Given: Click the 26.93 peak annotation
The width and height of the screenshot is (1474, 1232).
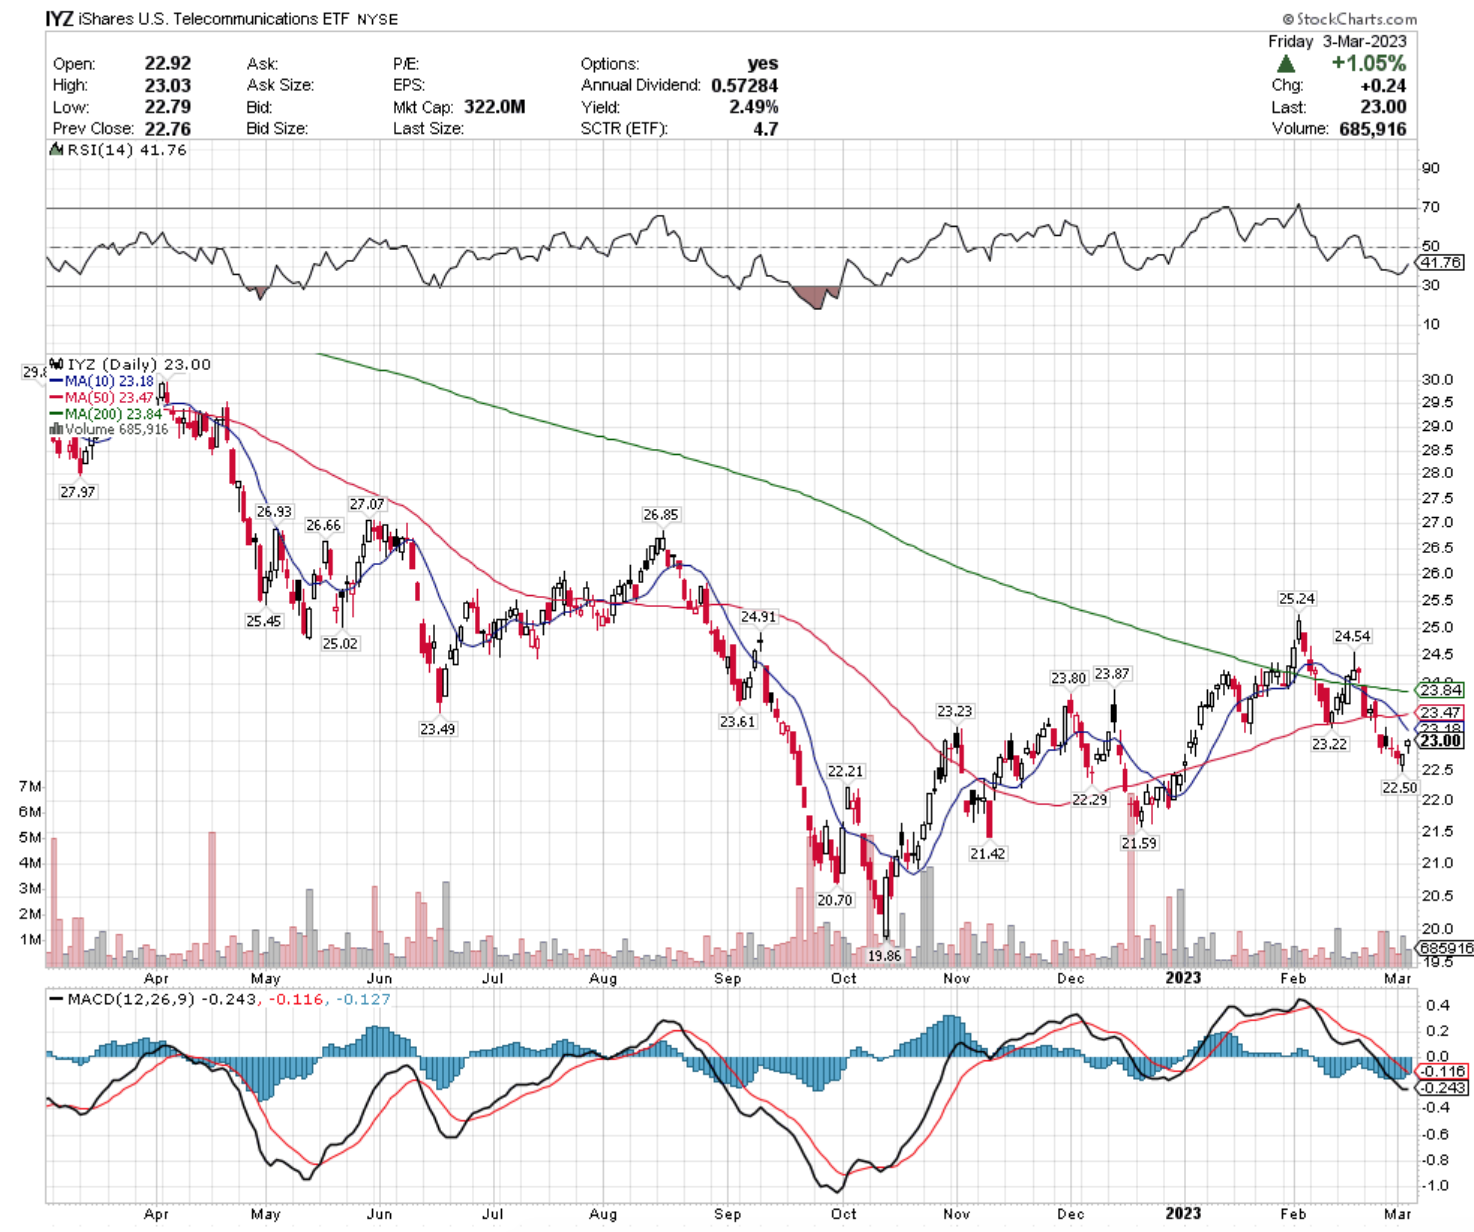Looking at the screenshot, I should click(x=274, y=511).
